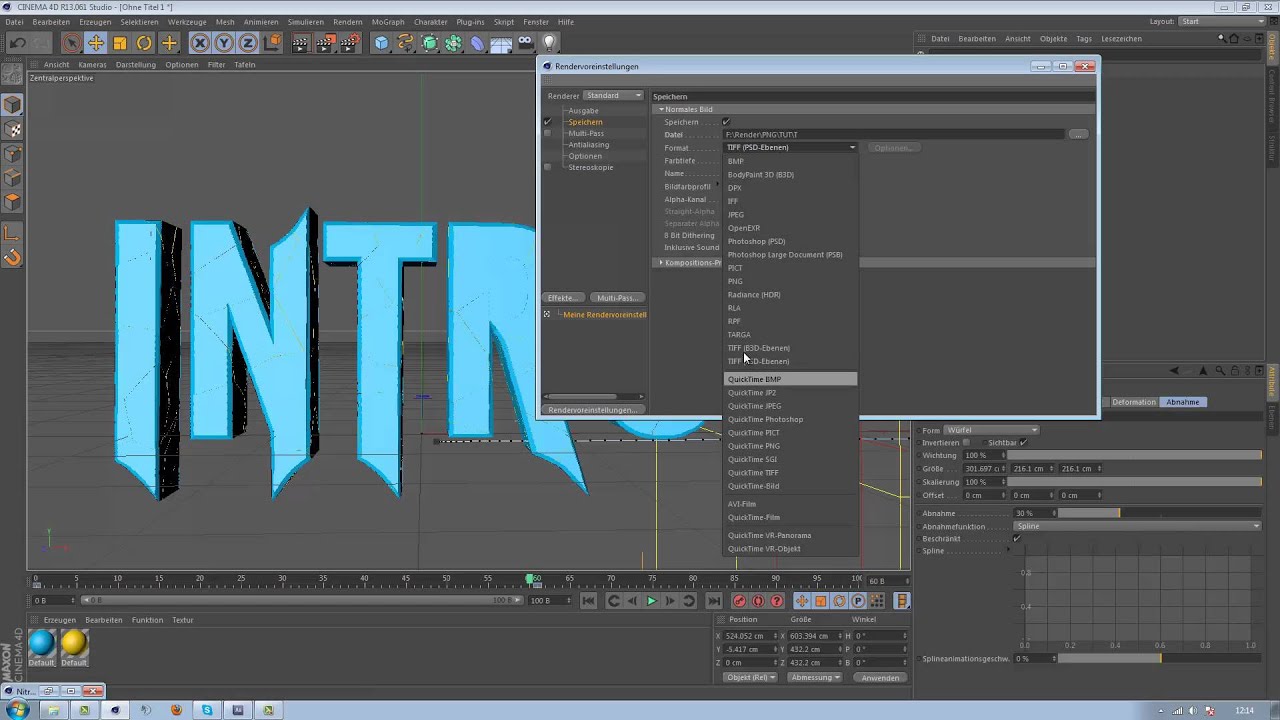Open the Windows Start button
Screen dimensions: 1280x720
coord(19,710)
